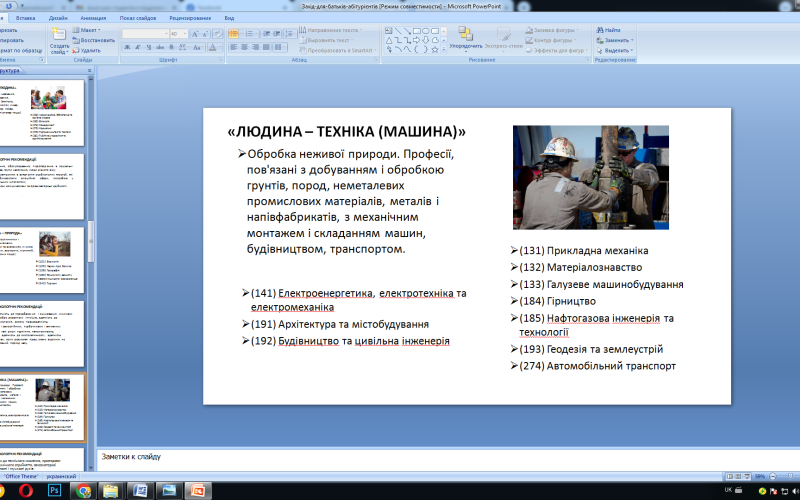Center align text
Screen dimensions: 800x500
coord(244,47)
